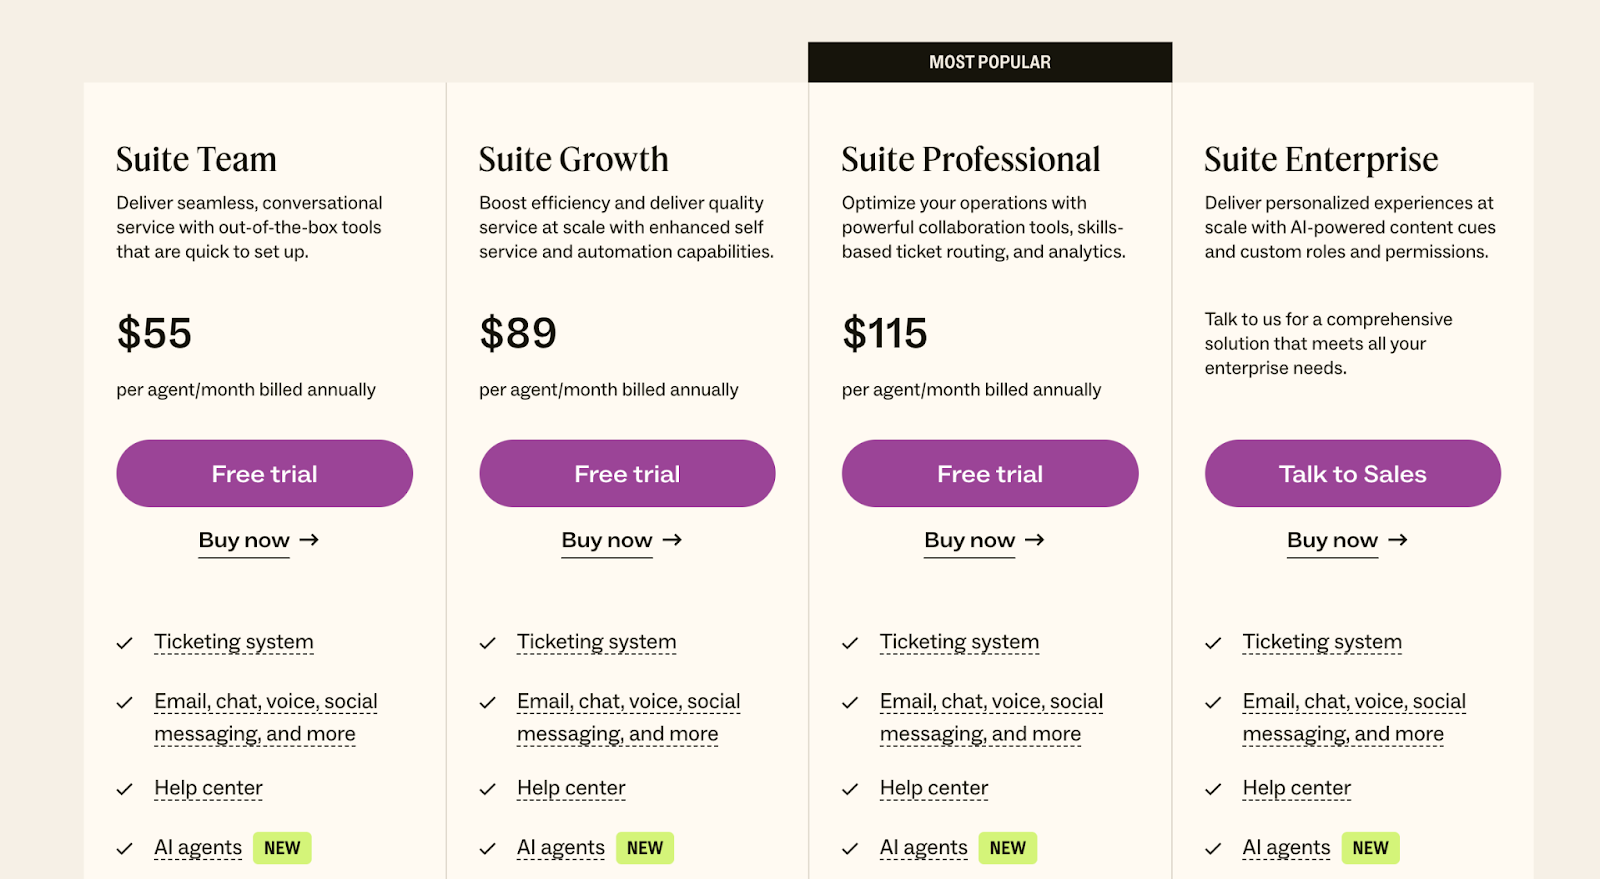Image resolution: width=1600 pixels, height=879 pixels.
Task: Click the arrow icon beside Suite Enterprise Buy now
Action: 1398,540
